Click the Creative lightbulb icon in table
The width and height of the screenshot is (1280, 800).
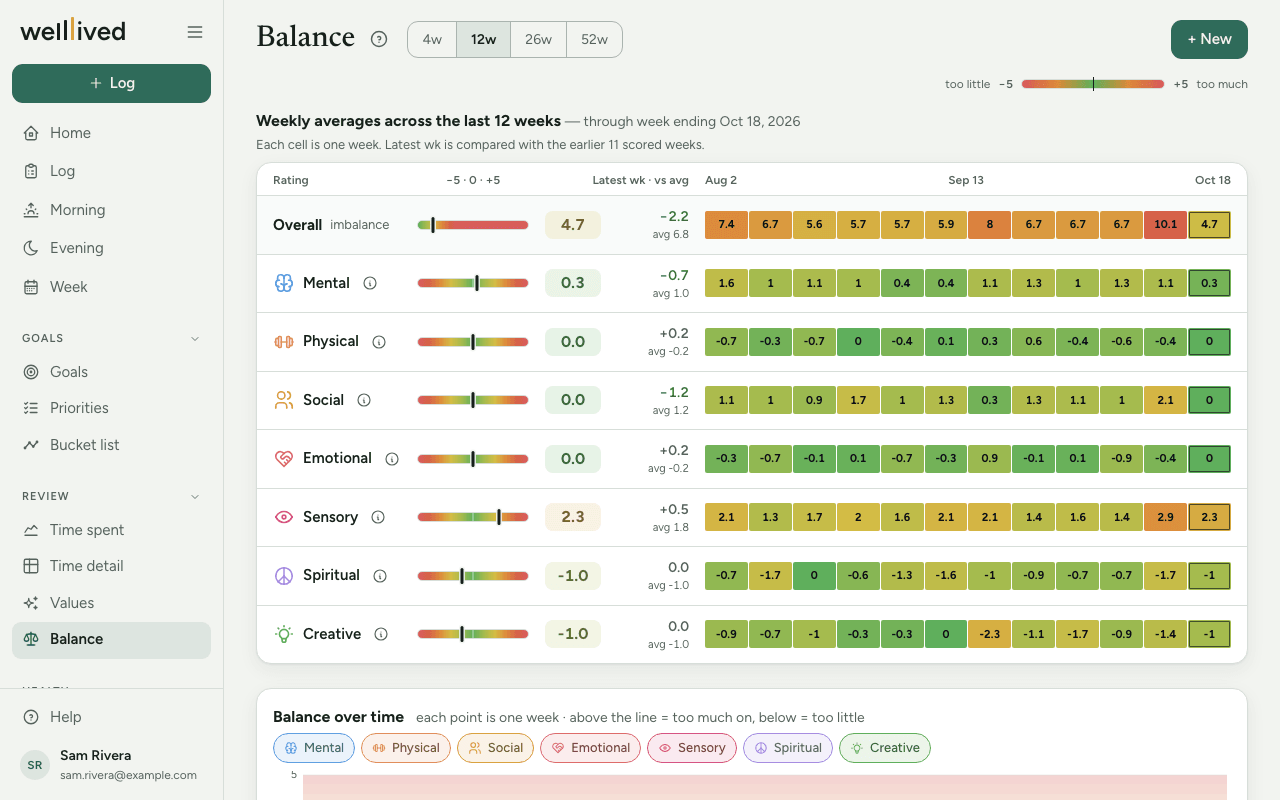click(284, 634)
